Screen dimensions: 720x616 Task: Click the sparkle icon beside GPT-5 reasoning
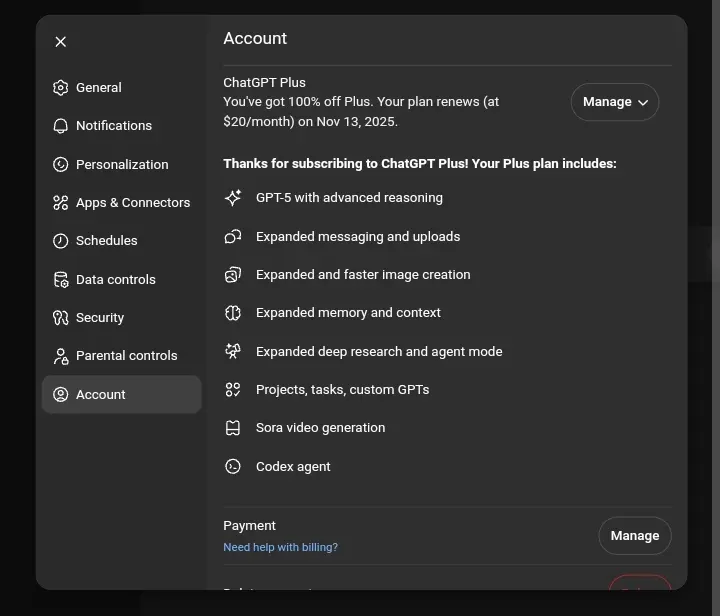pyautogui.click(x=233, y=198)
